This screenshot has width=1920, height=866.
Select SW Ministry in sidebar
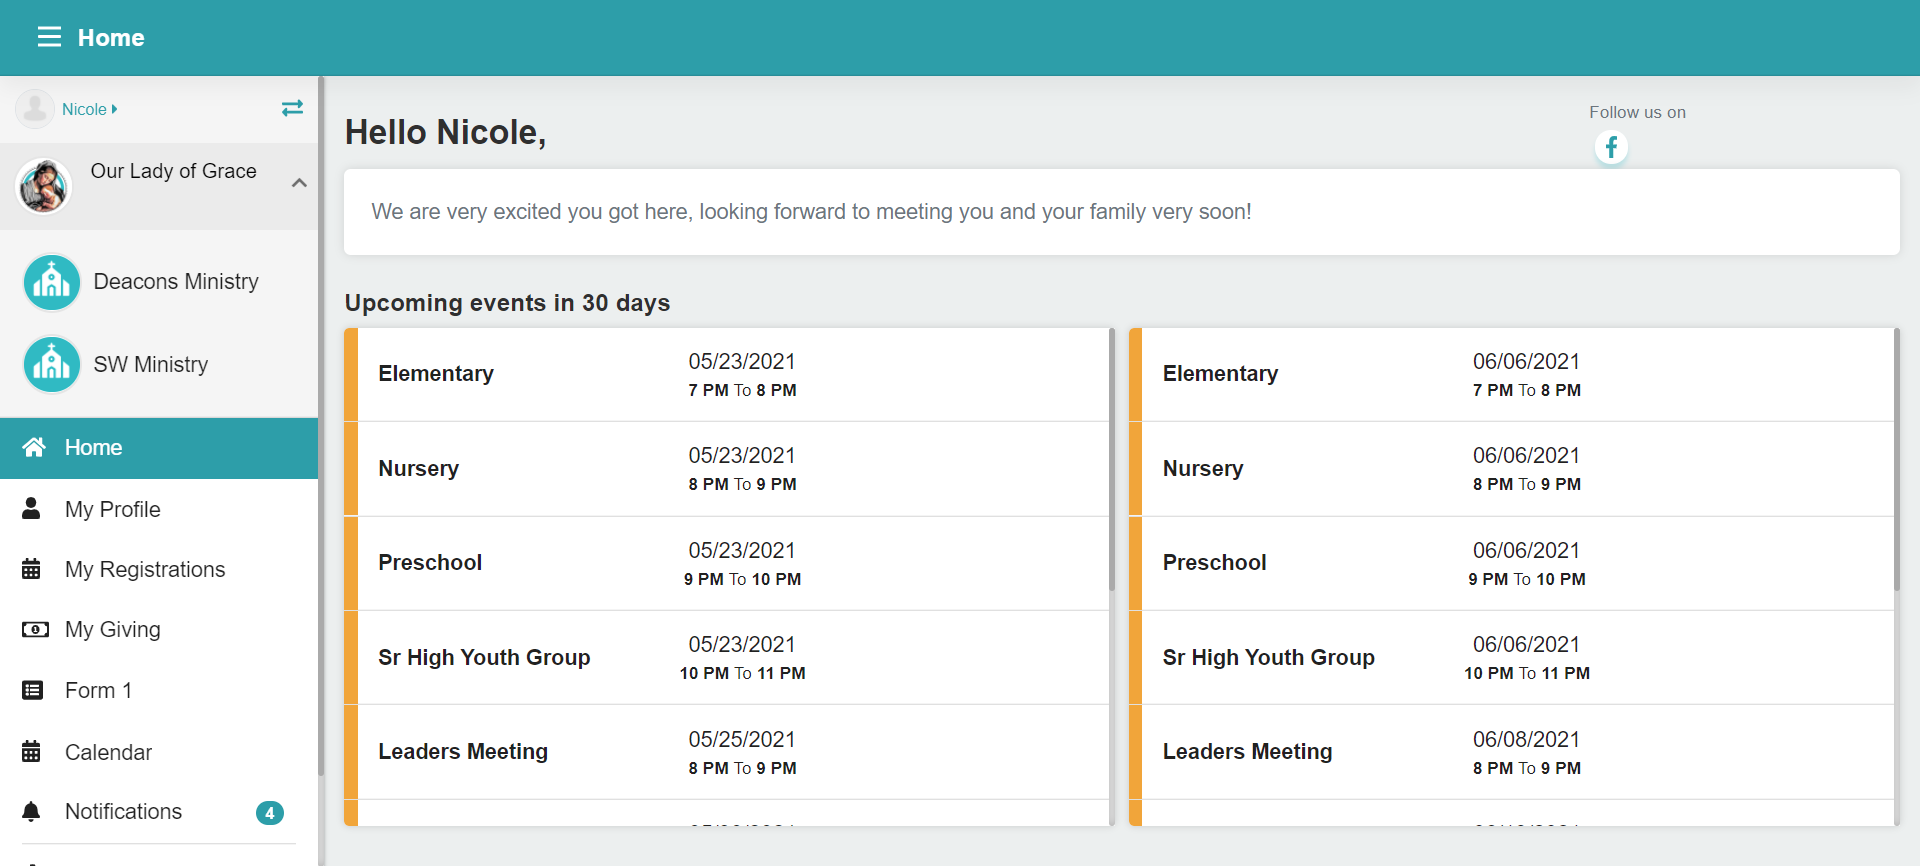(159, 364)
